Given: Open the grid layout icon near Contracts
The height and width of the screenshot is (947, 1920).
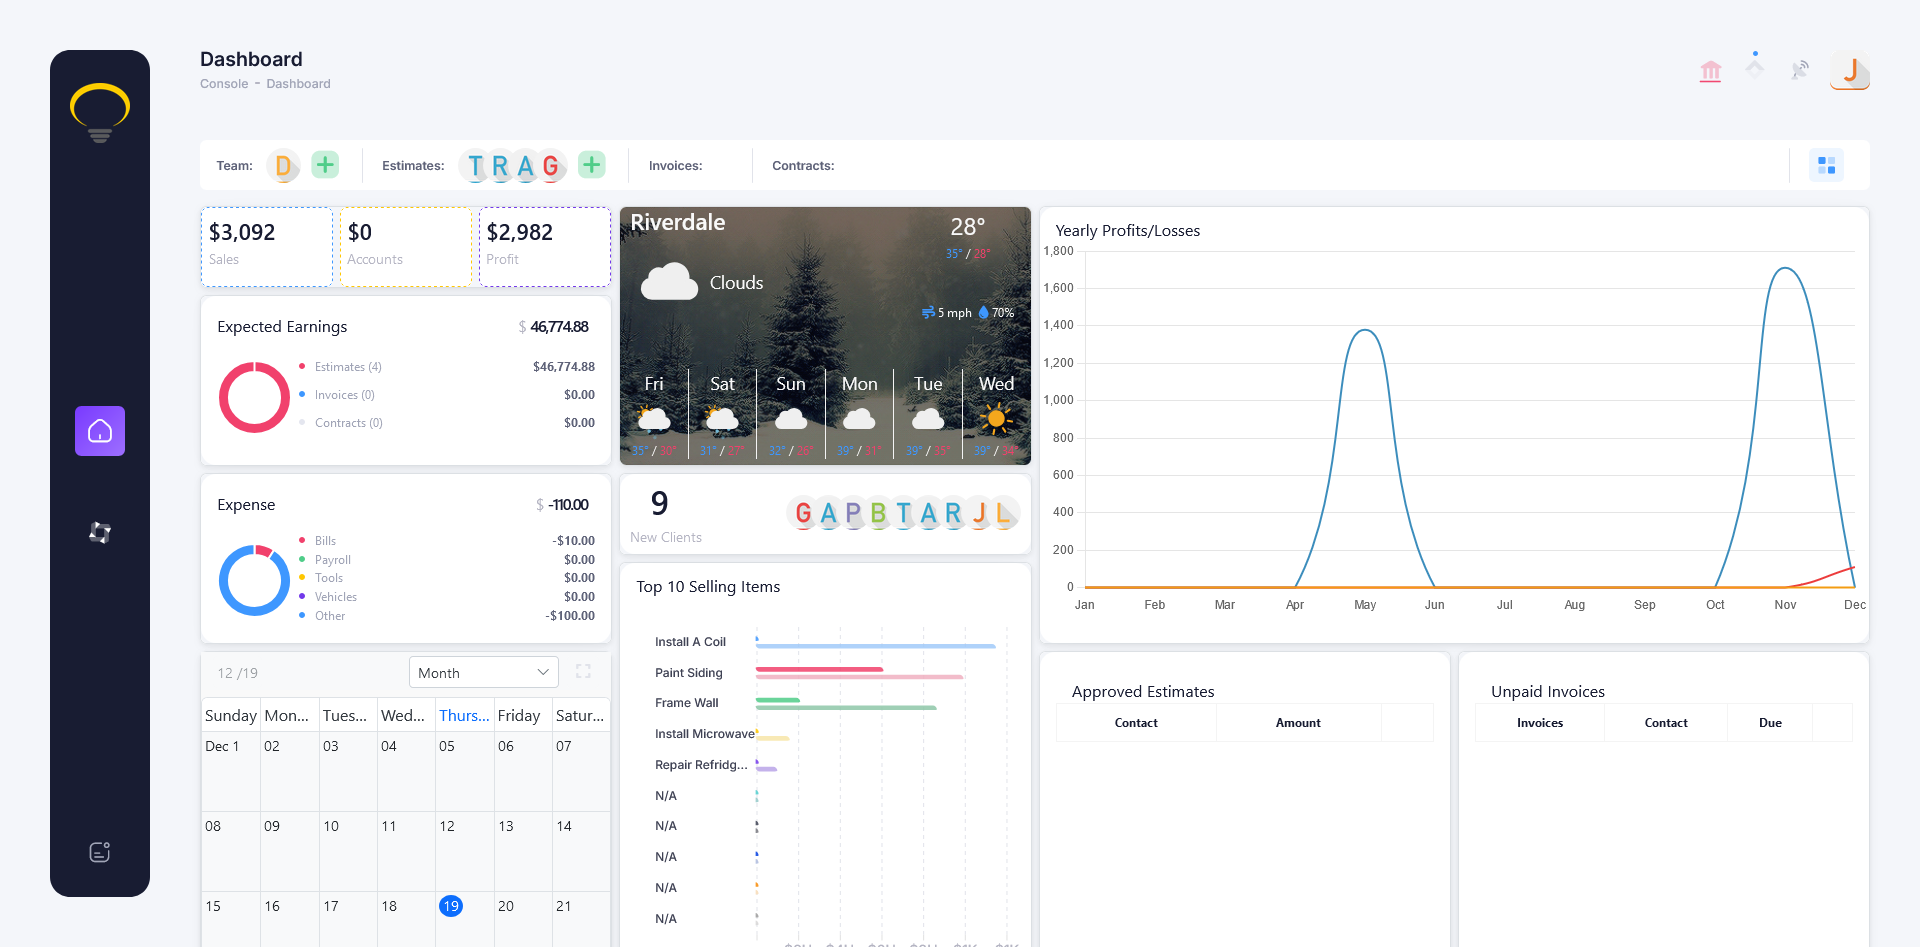Looking at the screenshot, I should (x=1827, y=164).
